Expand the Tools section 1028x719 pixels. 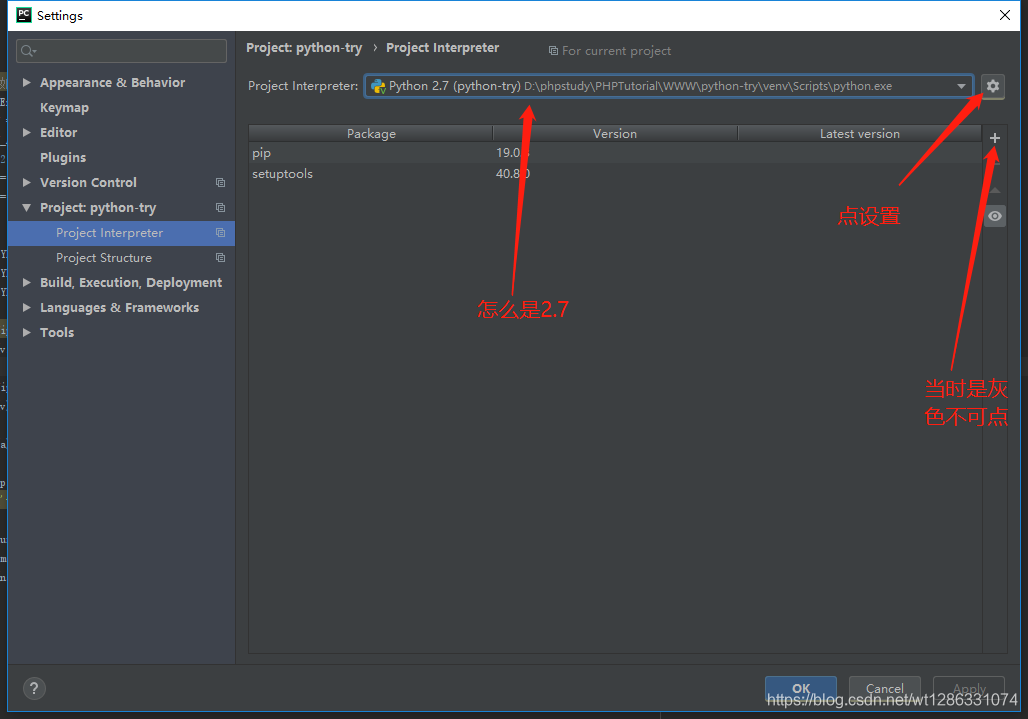27,332
